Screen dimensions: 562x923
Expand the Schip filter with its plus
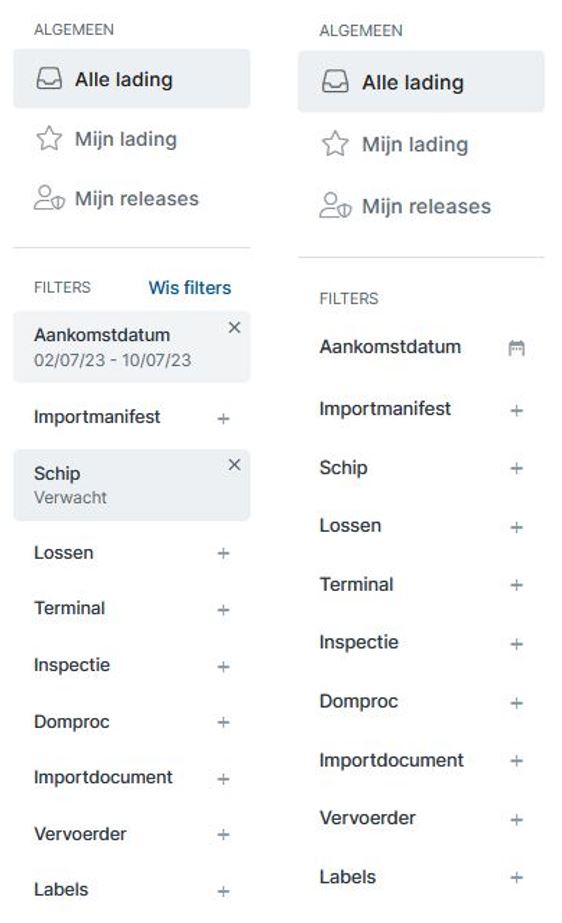516,469
